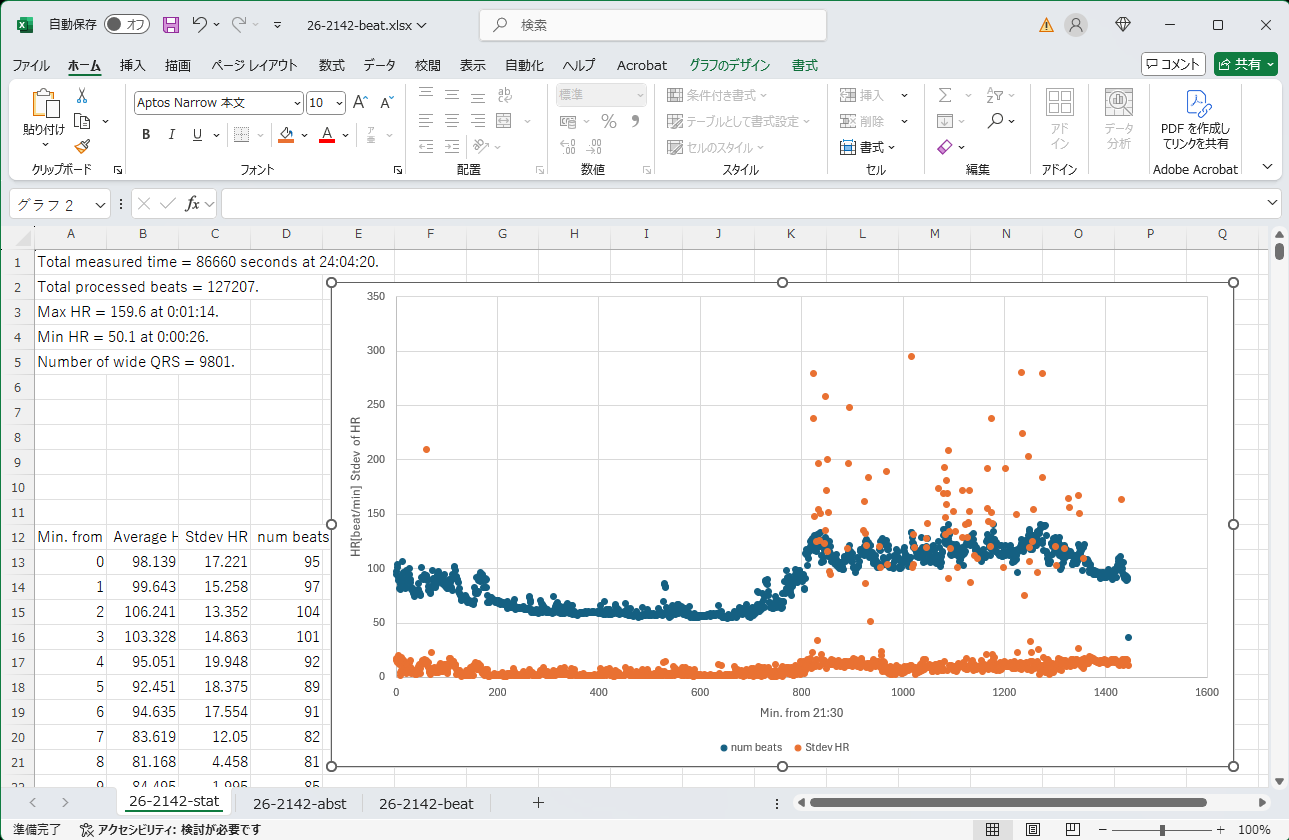This screenshot has height=840, width=1289.
Task: Open the Name Box dropdown
Action: [100, 204]
